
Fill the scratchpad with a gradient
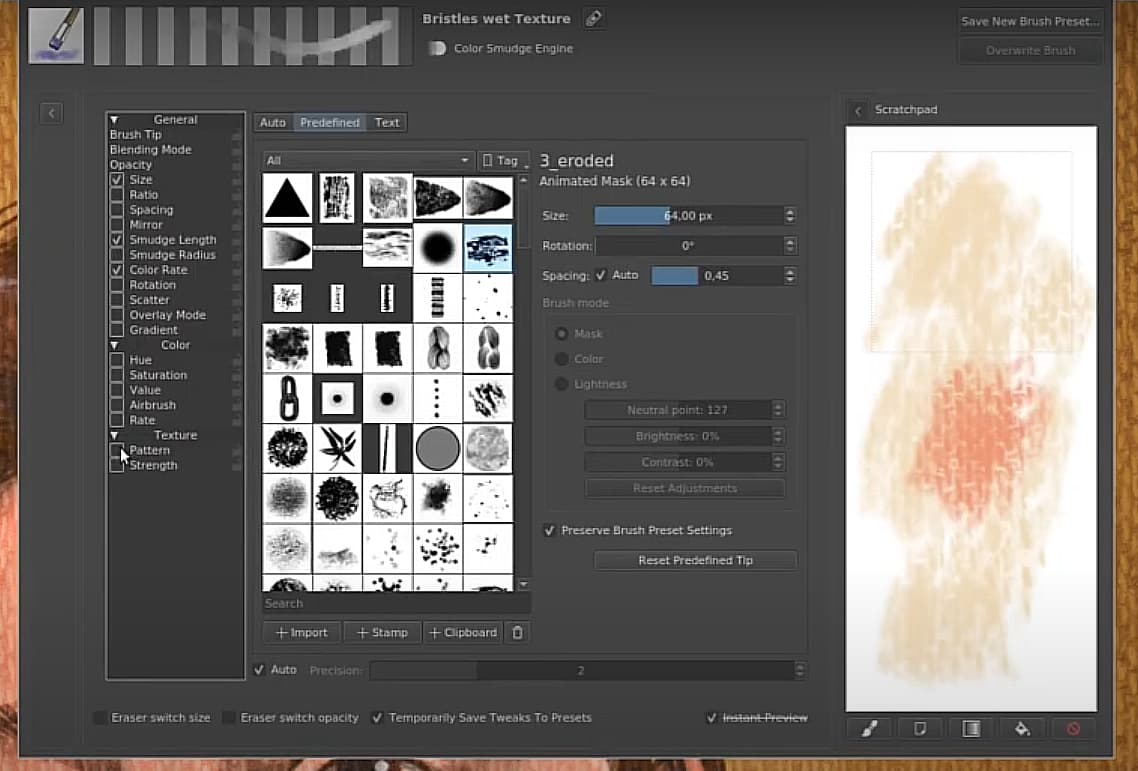tap(971, 729)
